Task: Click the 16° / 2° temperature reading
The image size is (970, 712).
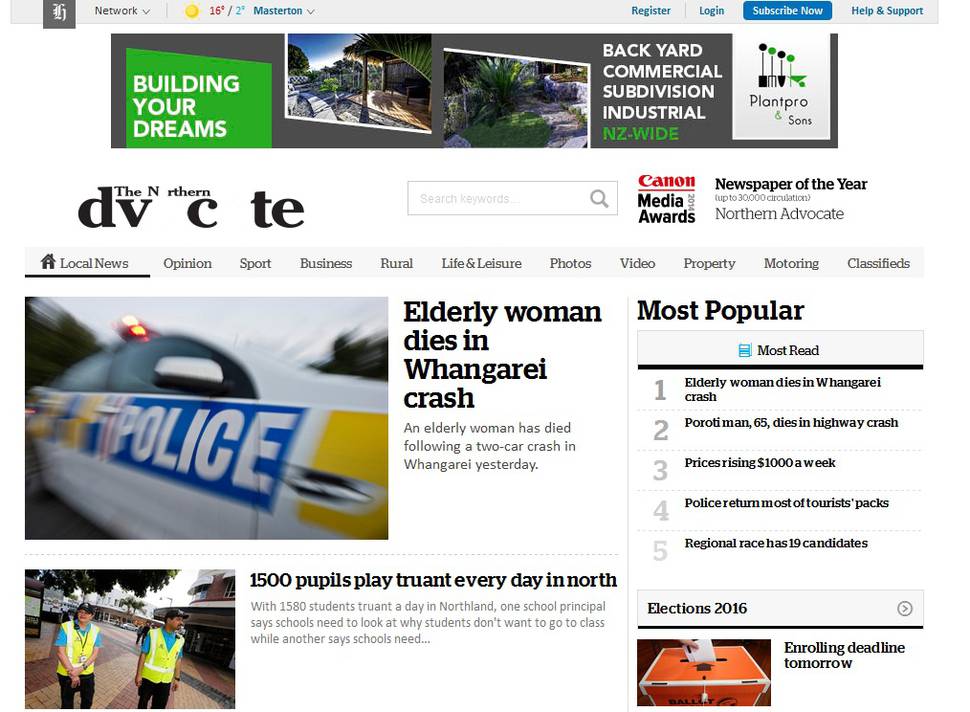Action: click(227, 11)
